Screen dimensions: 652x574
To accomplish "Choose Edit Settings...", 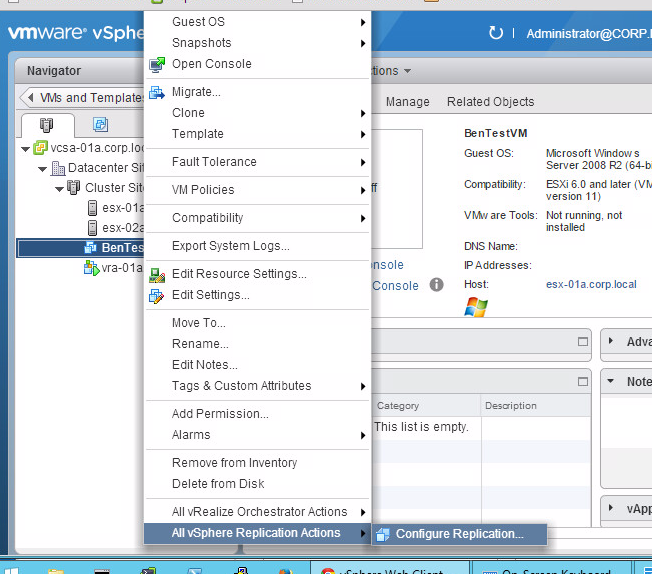I will coord(257,295).
